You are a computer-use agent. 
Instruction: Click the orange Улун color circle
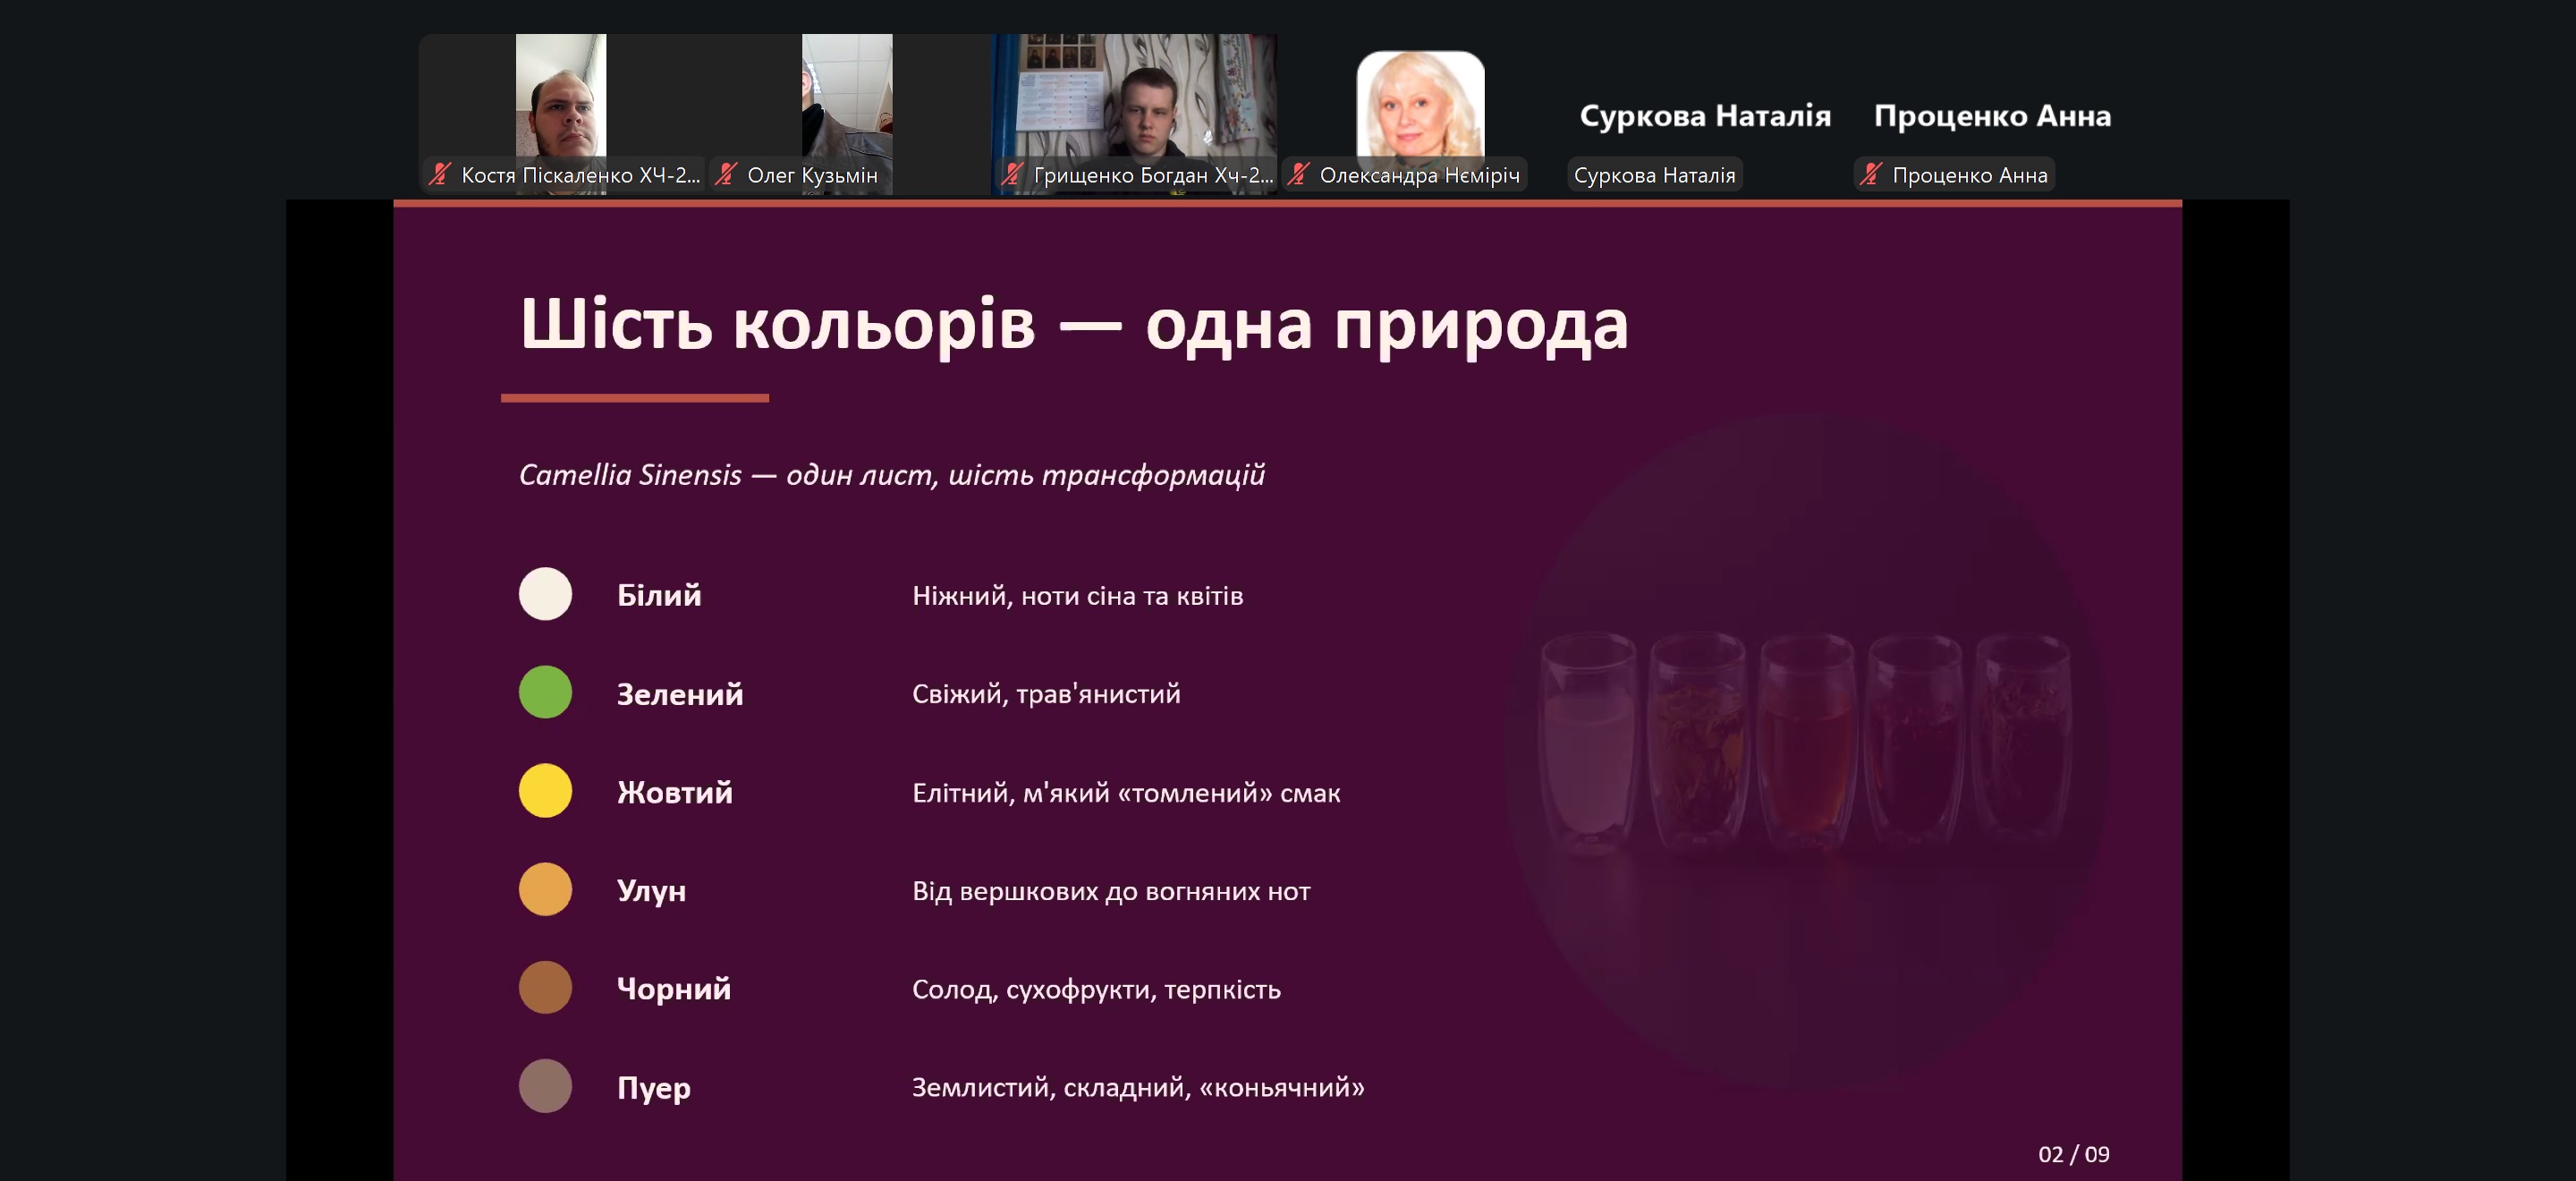tap(545, 889)
